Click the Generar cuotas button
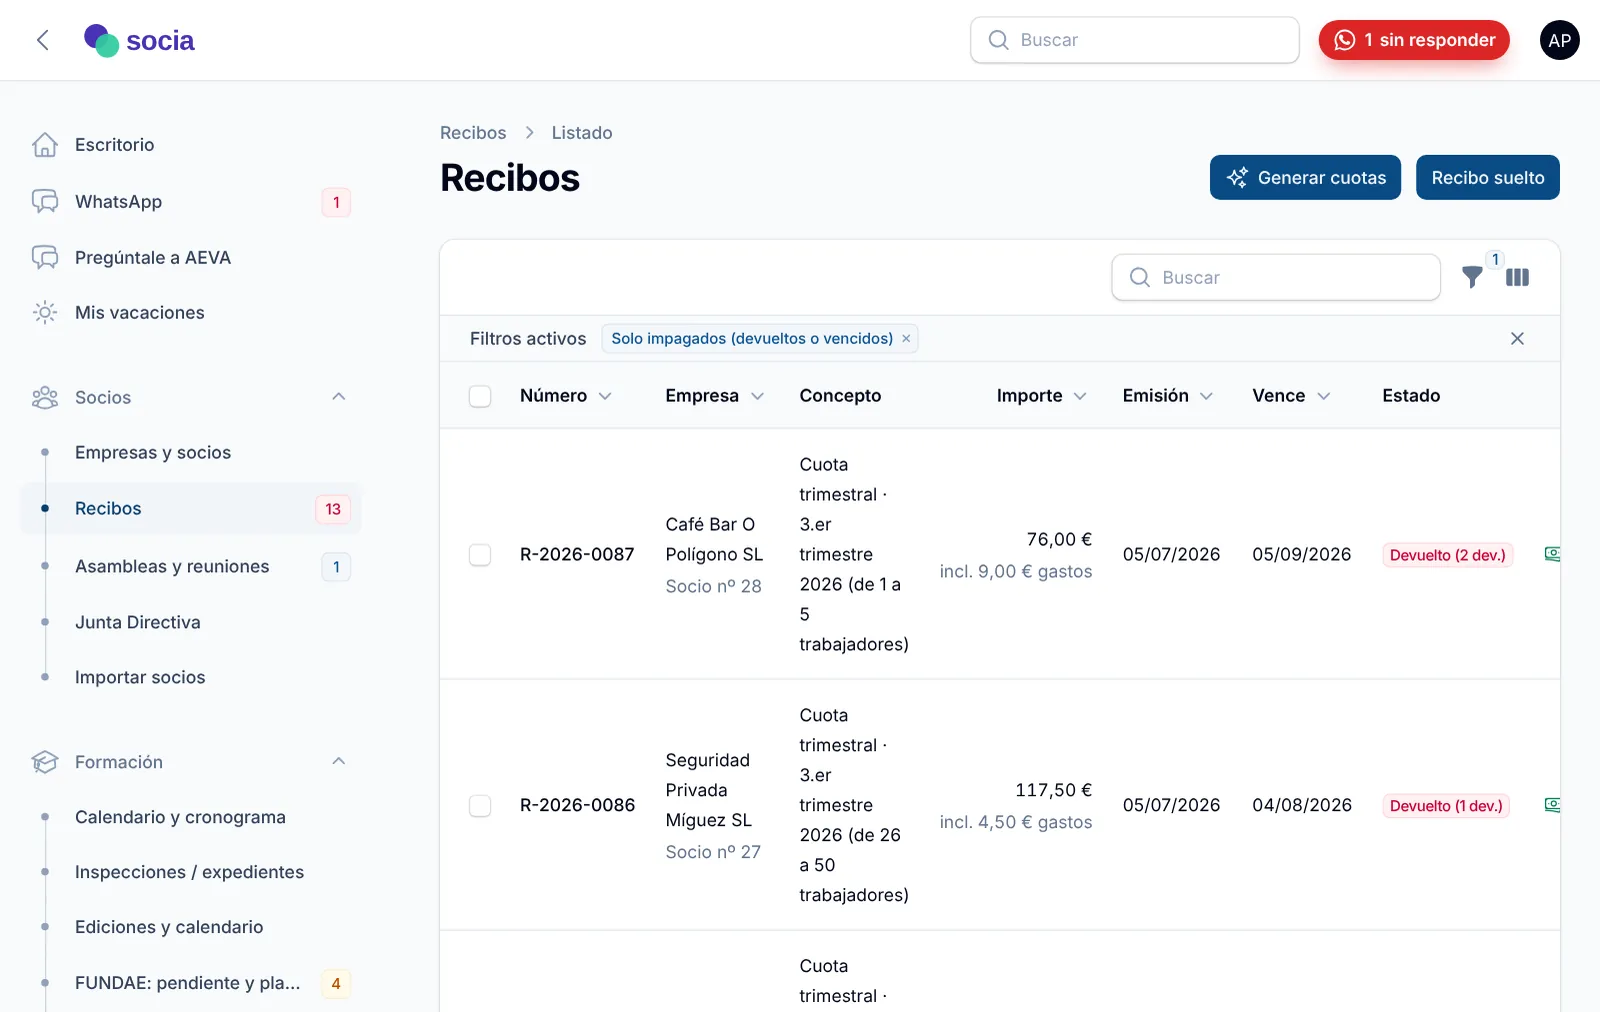This screenshot has width=1600, height=1012. (1305, 177)
